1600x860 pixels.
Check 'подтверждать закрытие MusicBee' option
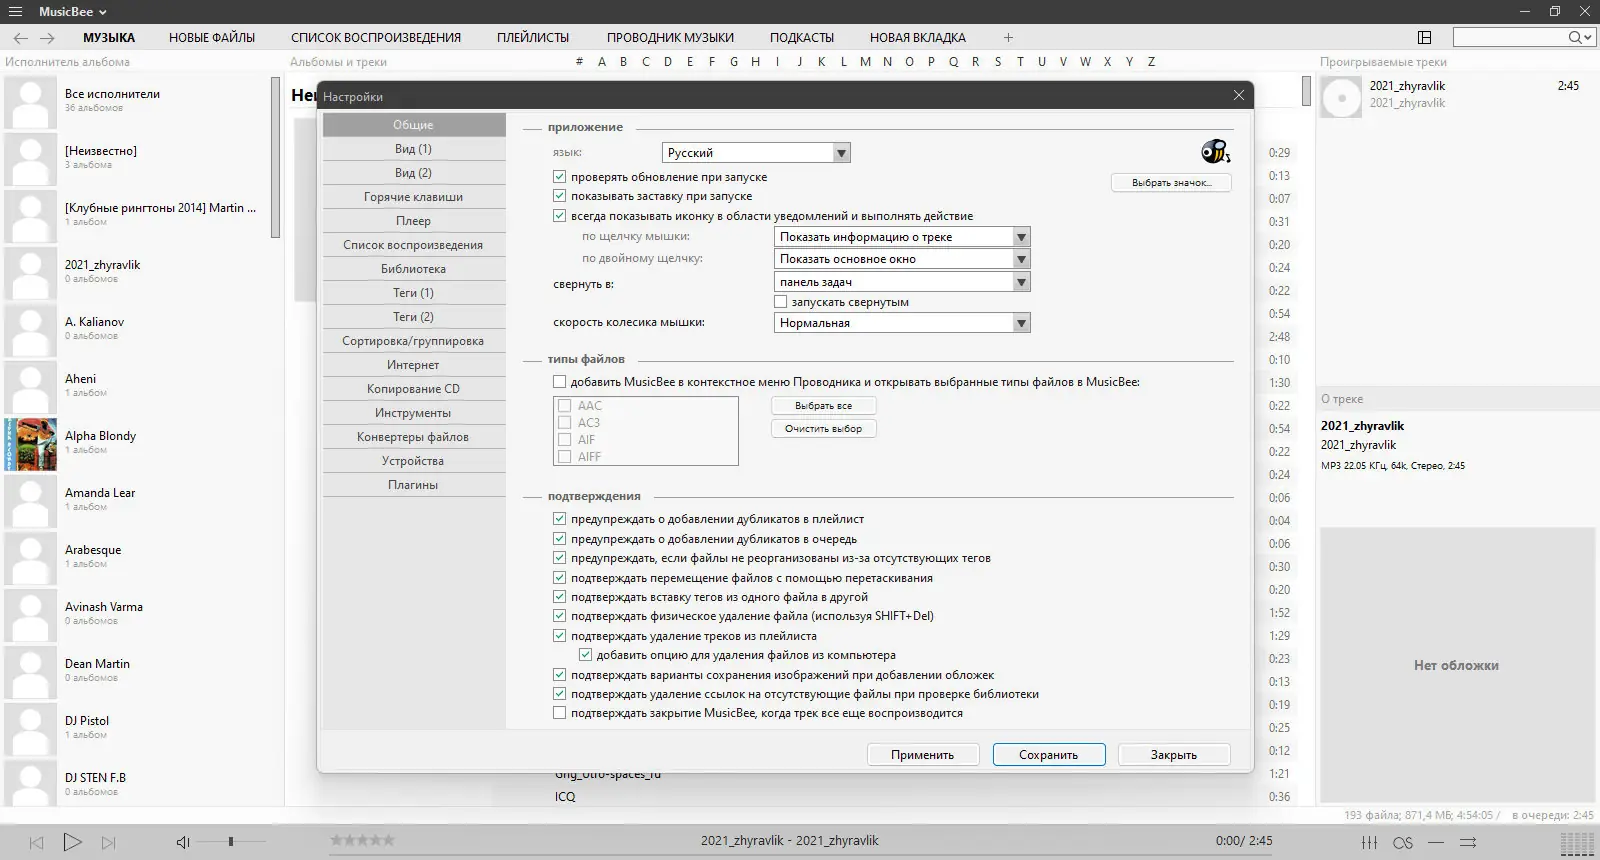tap(560, 713)
